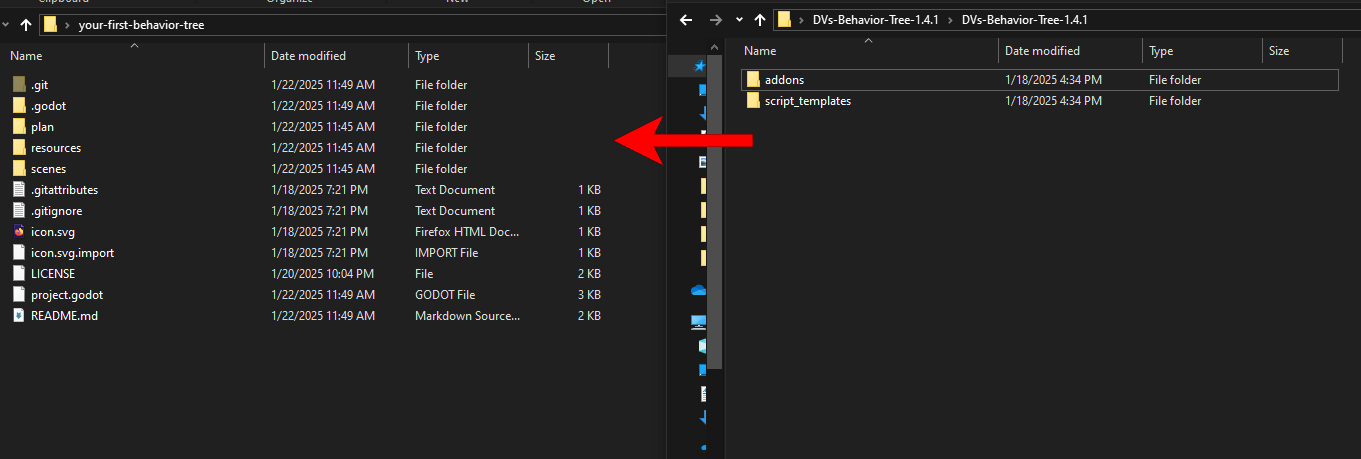Click "Text Document" type of .gitattributes row

[x=455, y=190]
